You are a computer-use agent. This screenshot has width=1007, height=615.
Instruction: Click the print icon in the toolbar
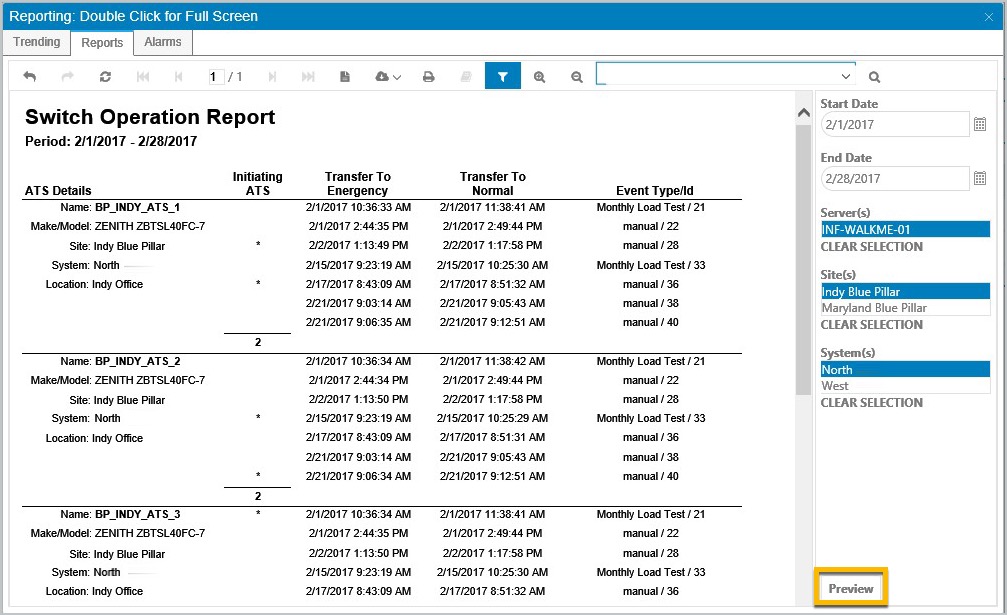(428, 77)
